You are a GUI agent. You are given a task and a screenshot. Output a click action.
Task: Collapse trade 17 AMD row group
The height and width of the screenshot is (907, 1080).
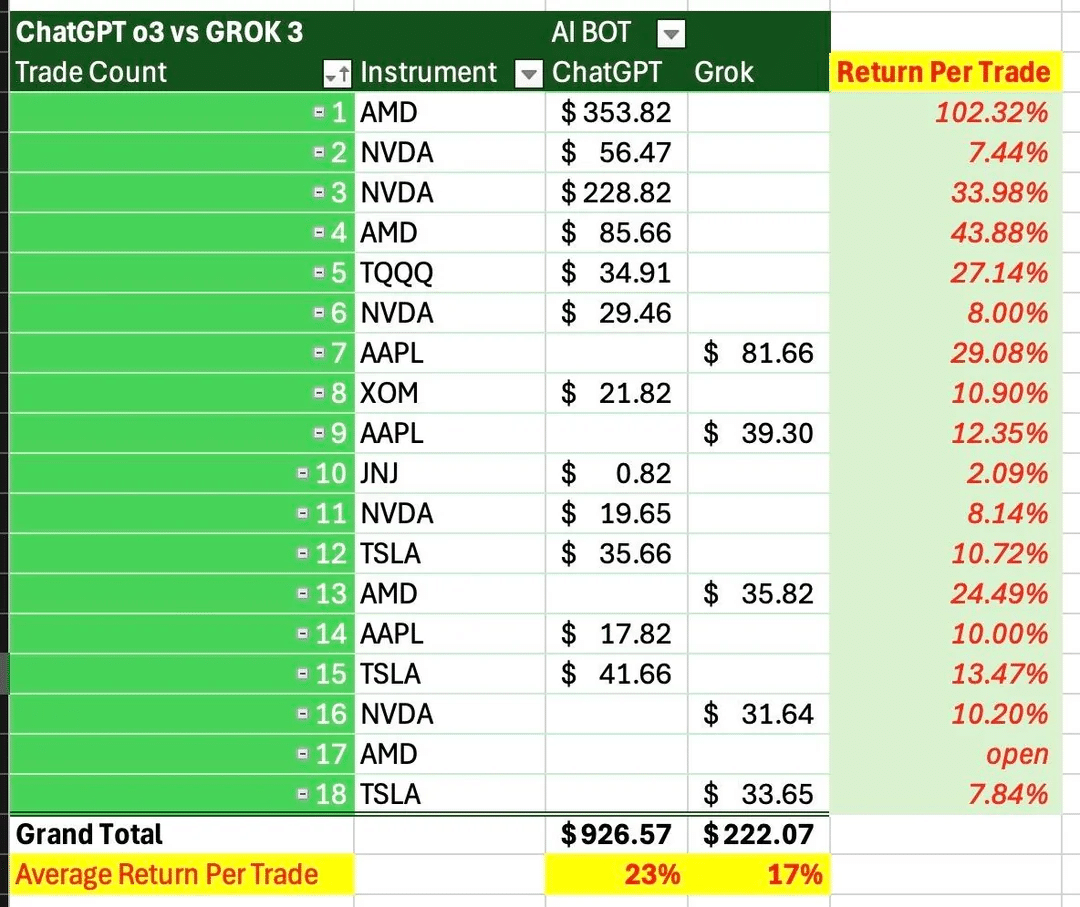pyautogui.click(x=304, y=754)
